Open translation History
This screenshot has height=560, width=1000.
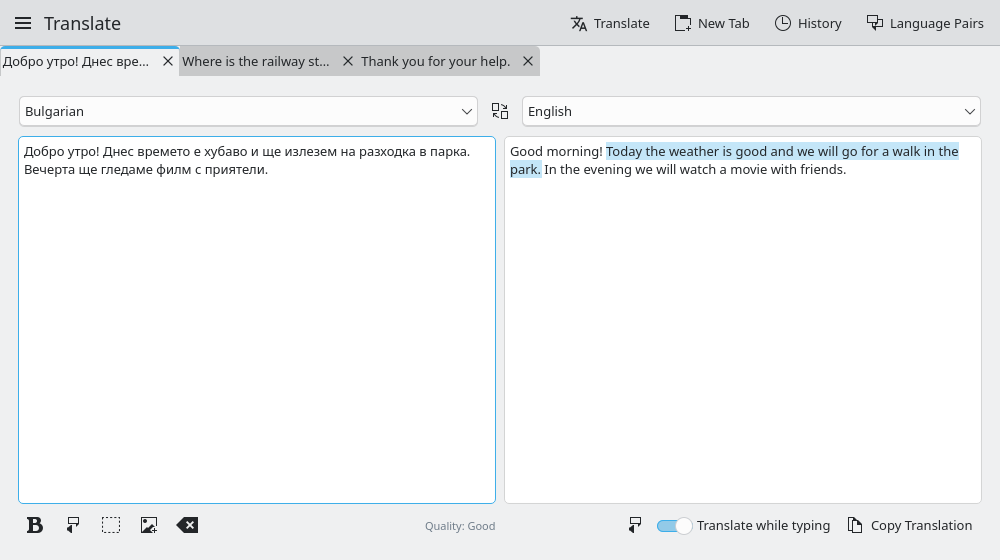(x=808, y=24)
